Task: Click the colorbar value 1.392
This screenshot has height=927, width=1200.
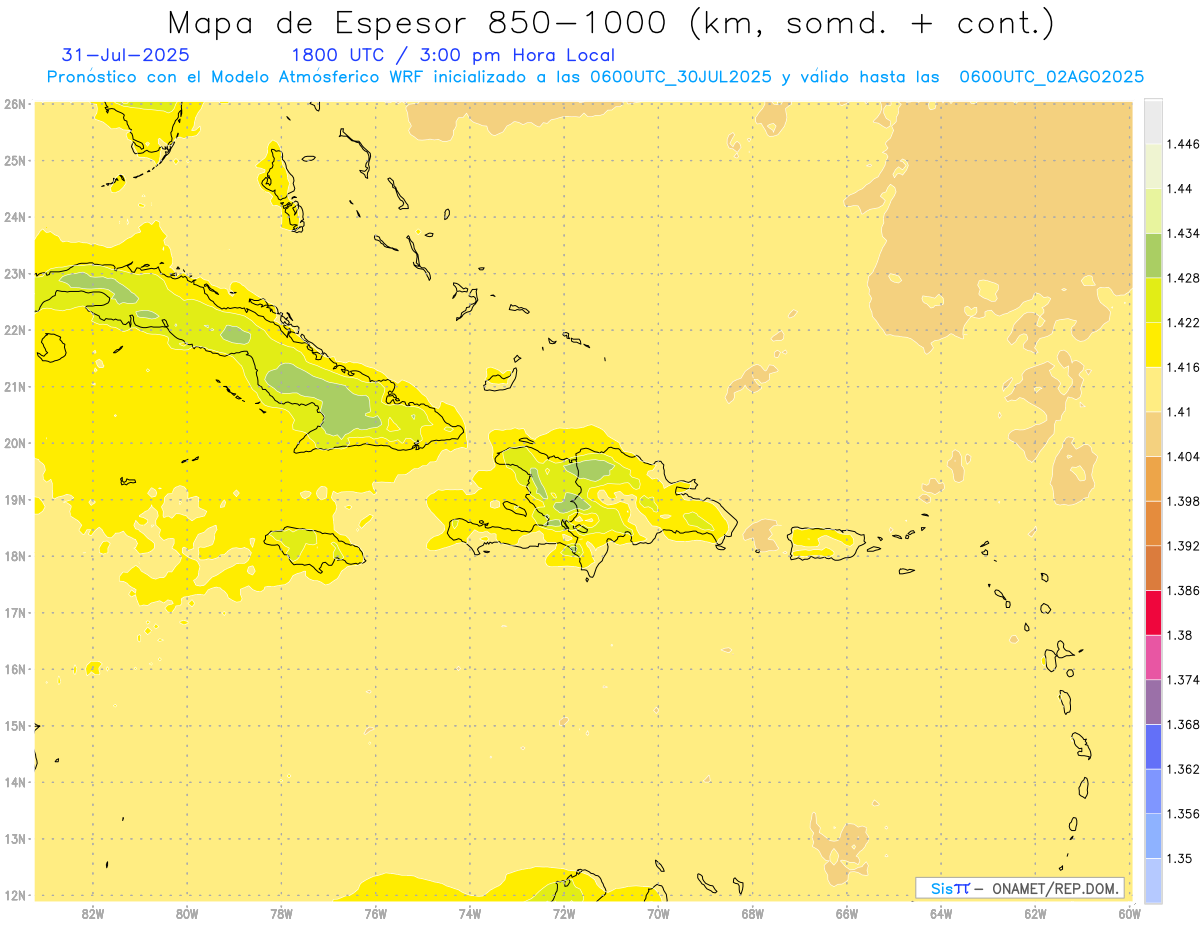Action: pyautogui.click(x=1182, y=546)
